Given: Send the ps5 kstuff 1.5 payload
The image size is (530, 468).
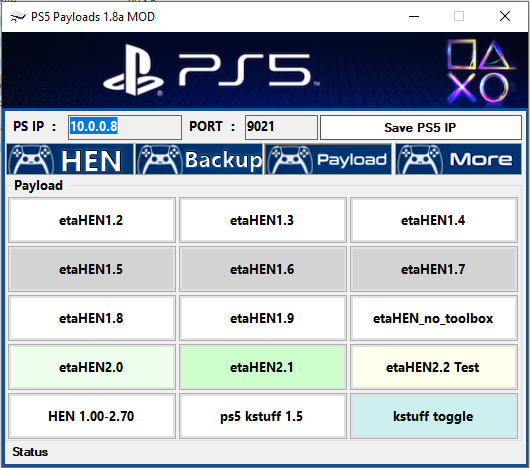Looking at the screenshot, I should click(263, 416).
